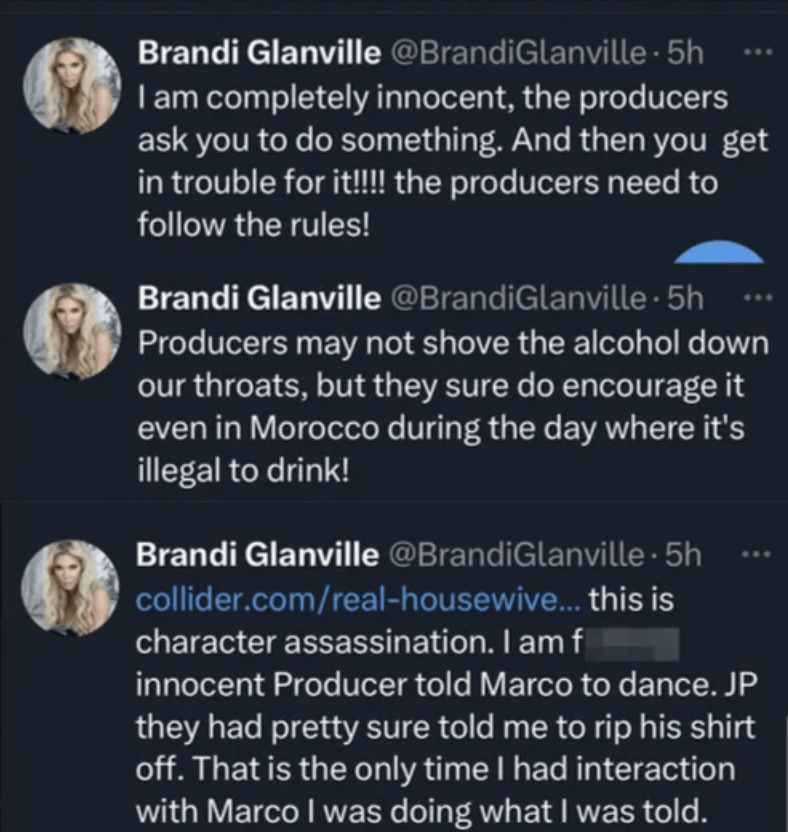The image size is (788, 832).
Task: Click the Brandi Glanville name on the first tweet
Action: pos(258,54)
